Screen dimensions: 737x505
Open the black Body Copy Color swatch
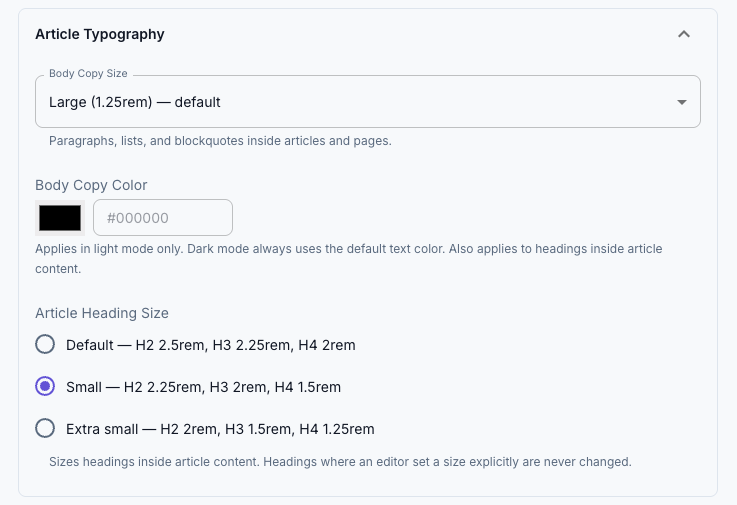tap(60, 218)
